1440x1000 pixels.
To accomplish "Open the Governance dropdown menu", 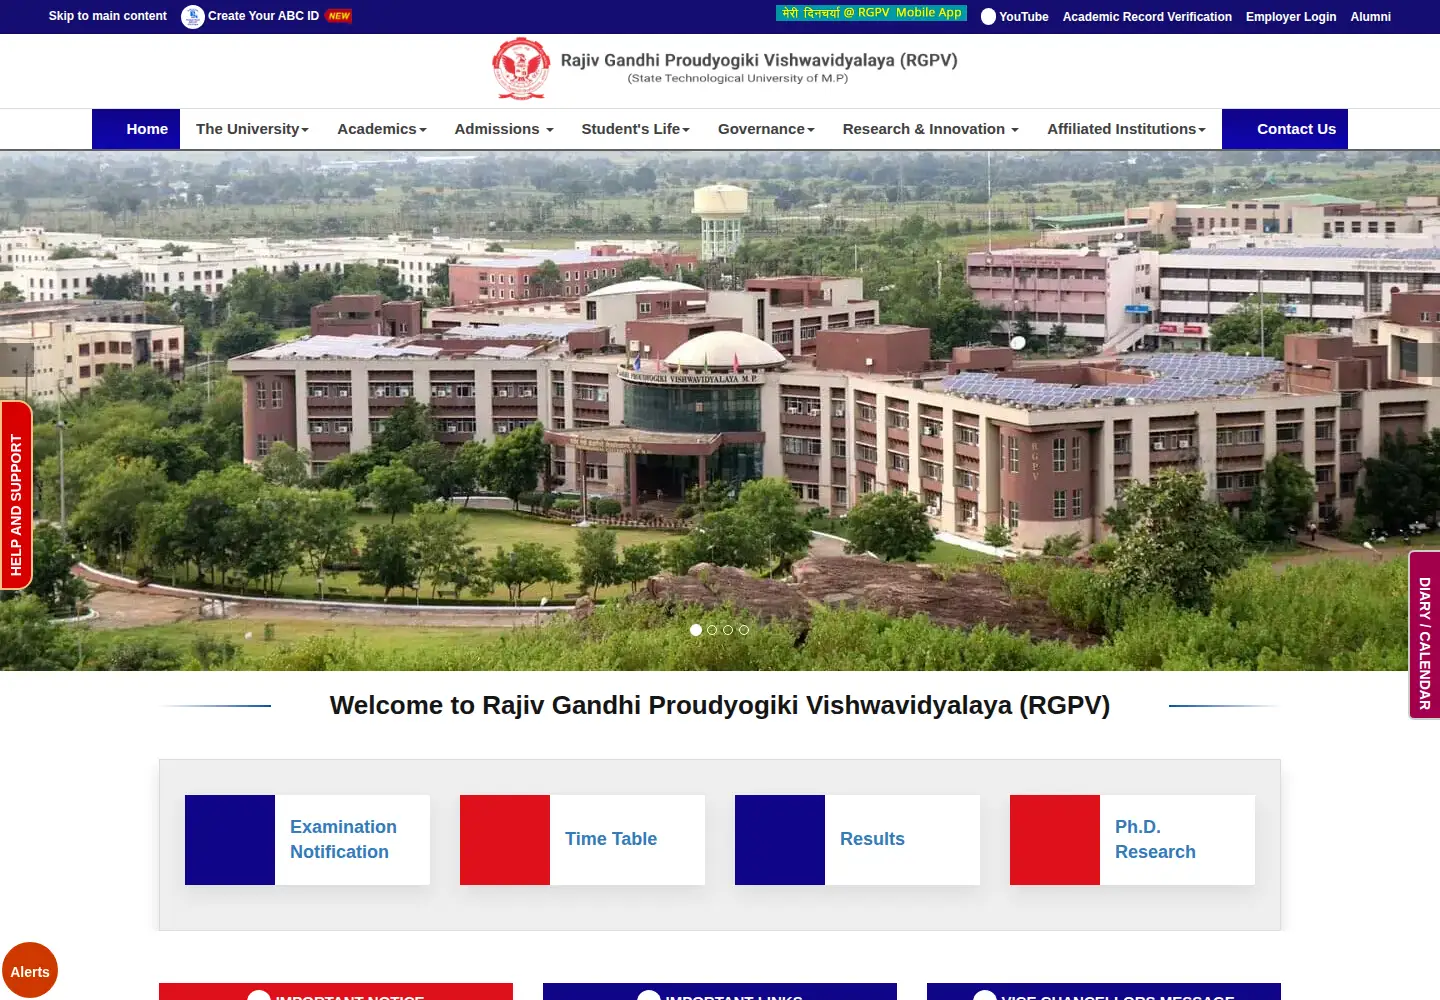I will (x=766, y=129).
